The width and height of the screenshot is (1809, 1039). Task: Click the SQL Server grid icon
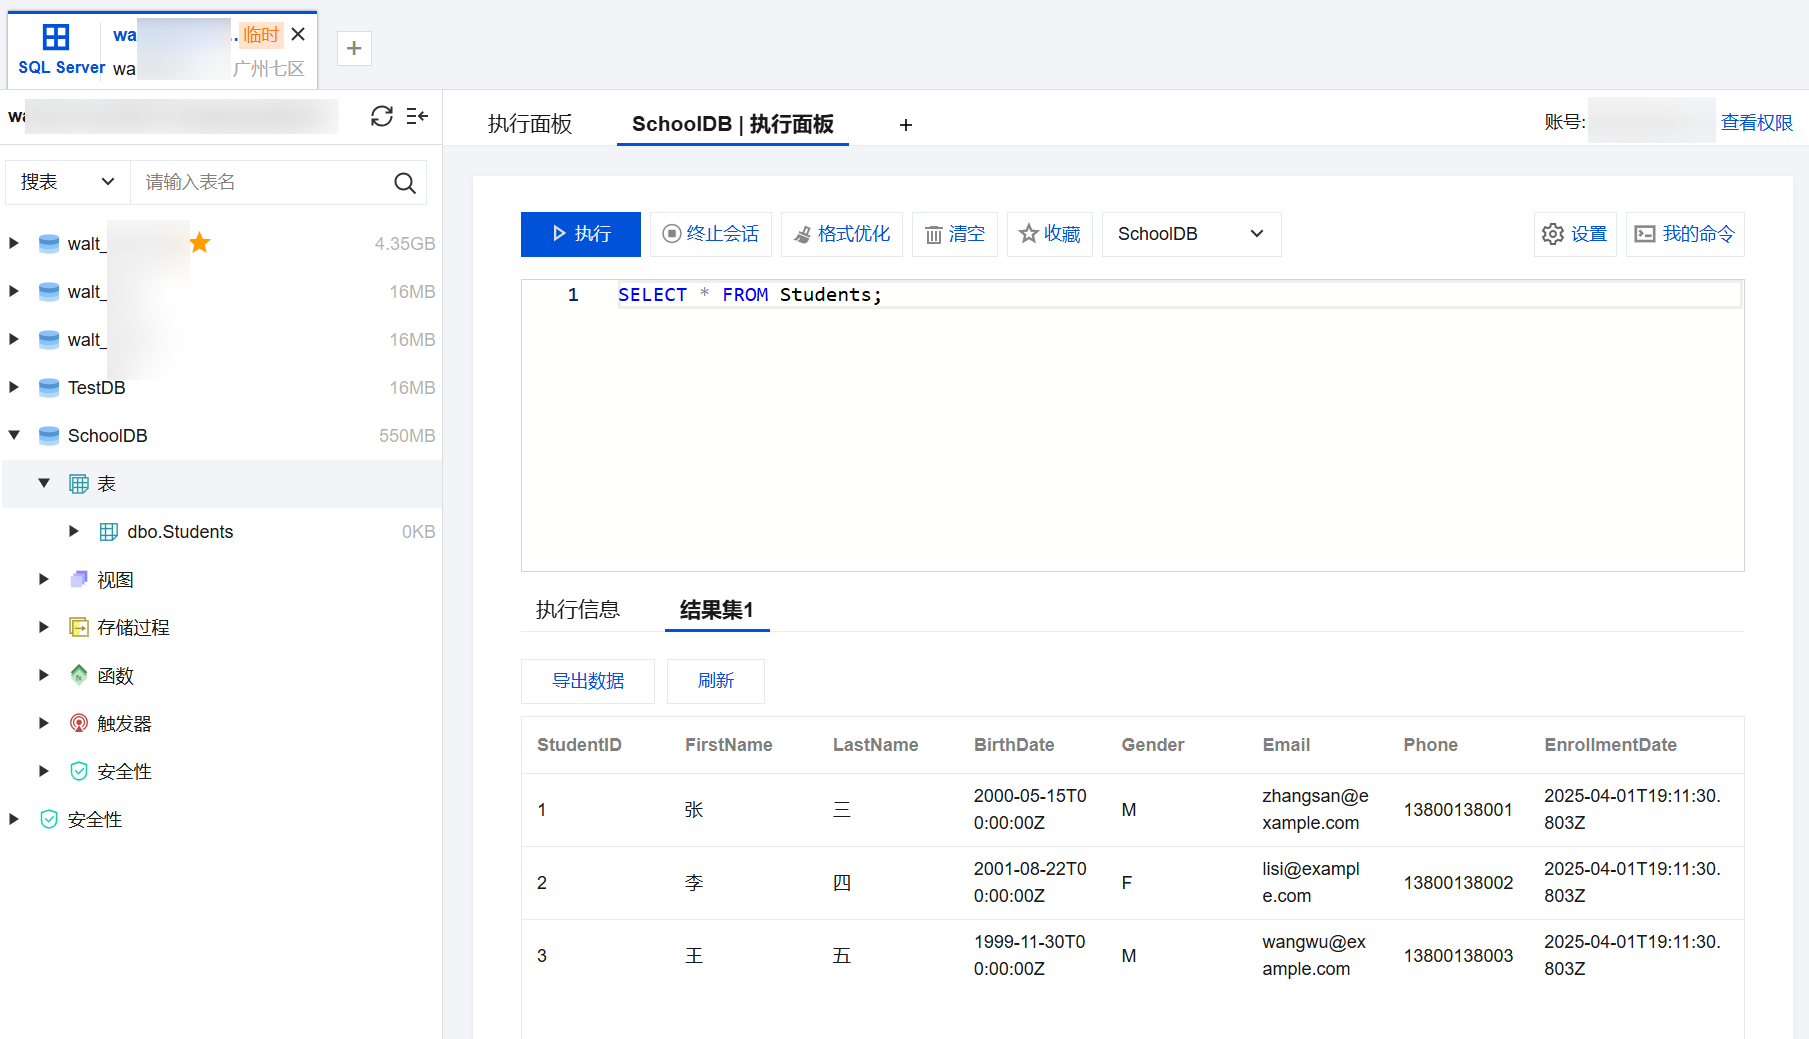point(56,38)
